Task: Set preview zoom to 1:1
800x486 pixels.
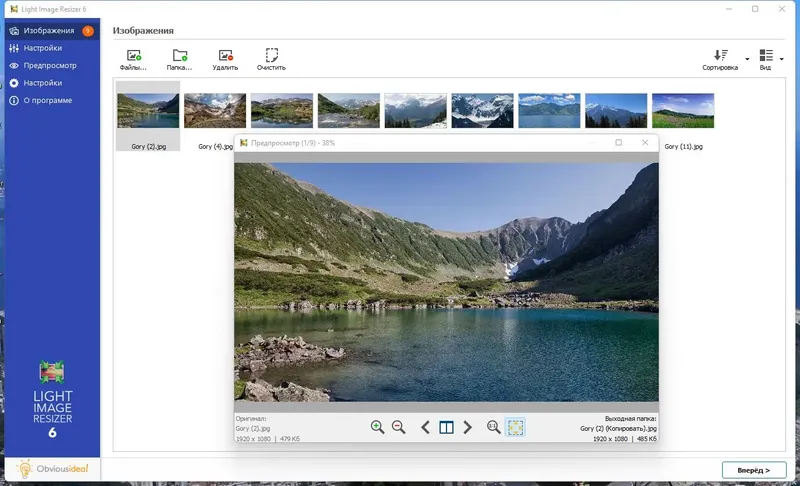Action: tap(493, 427)
